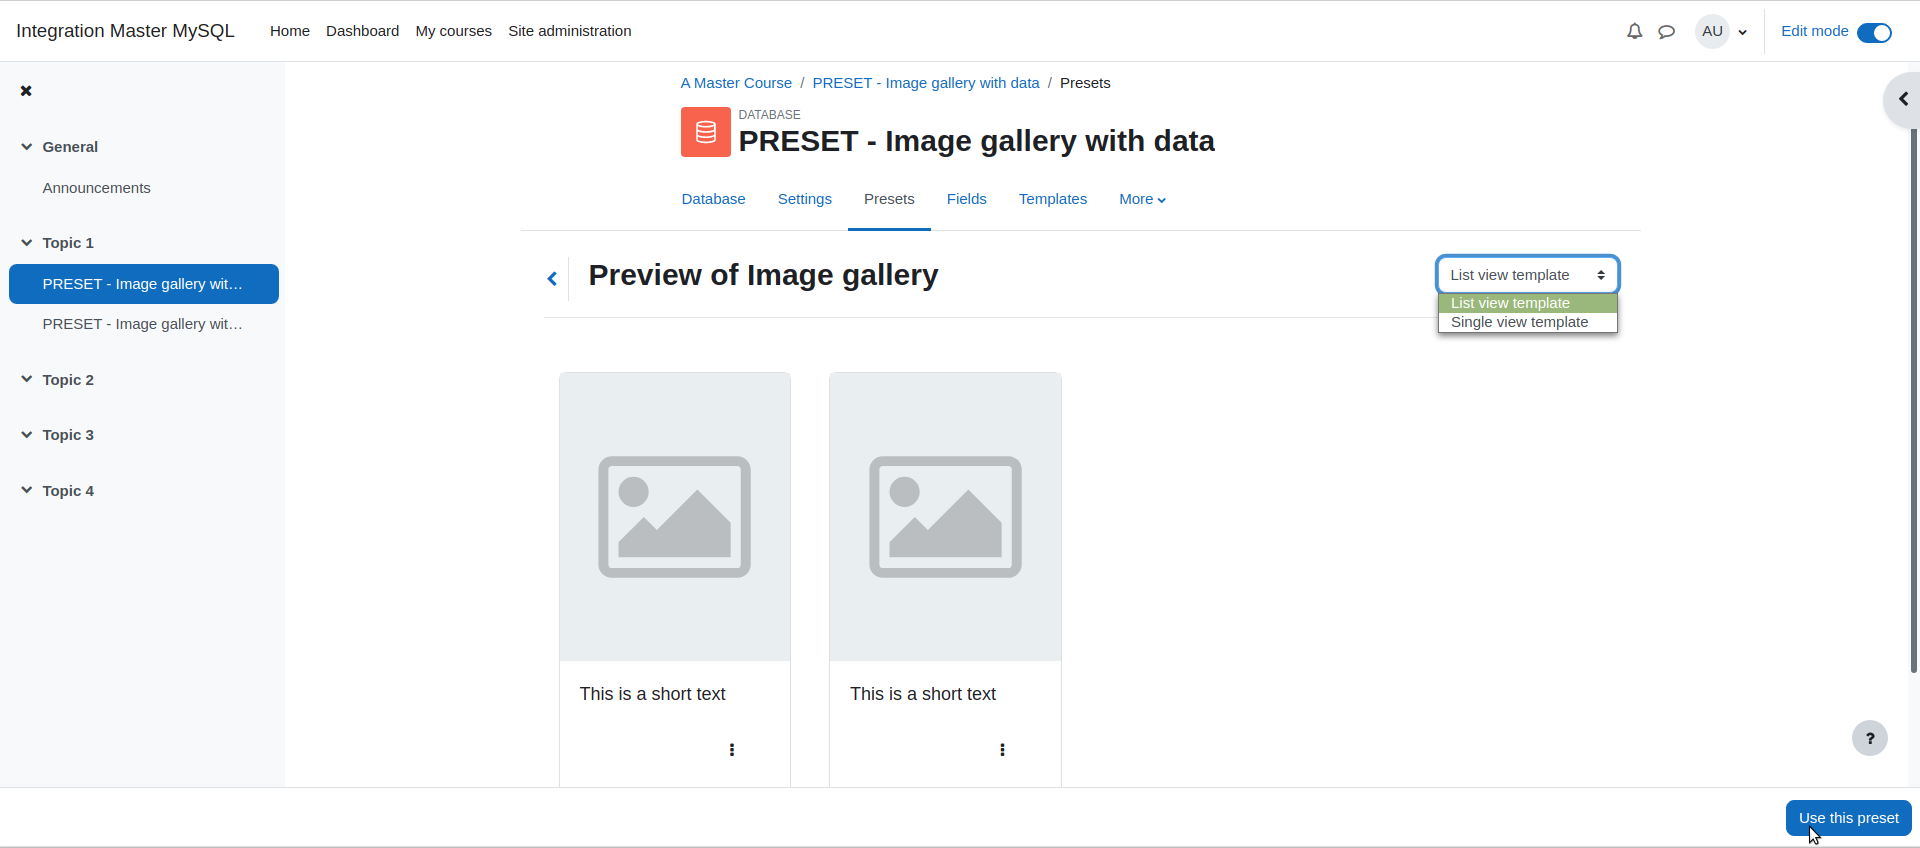
Task: Open the More tab dropdown
Action: tap(1142, 199)
